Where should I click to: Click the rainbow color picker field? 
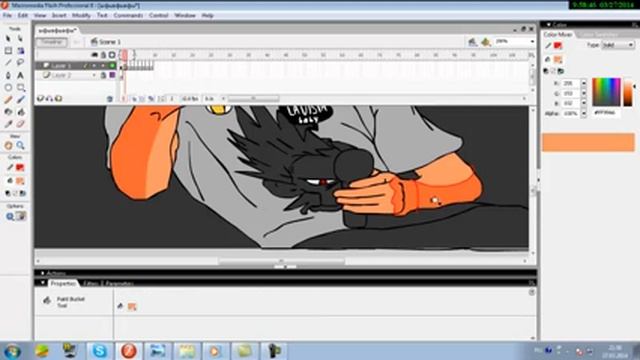606,92
